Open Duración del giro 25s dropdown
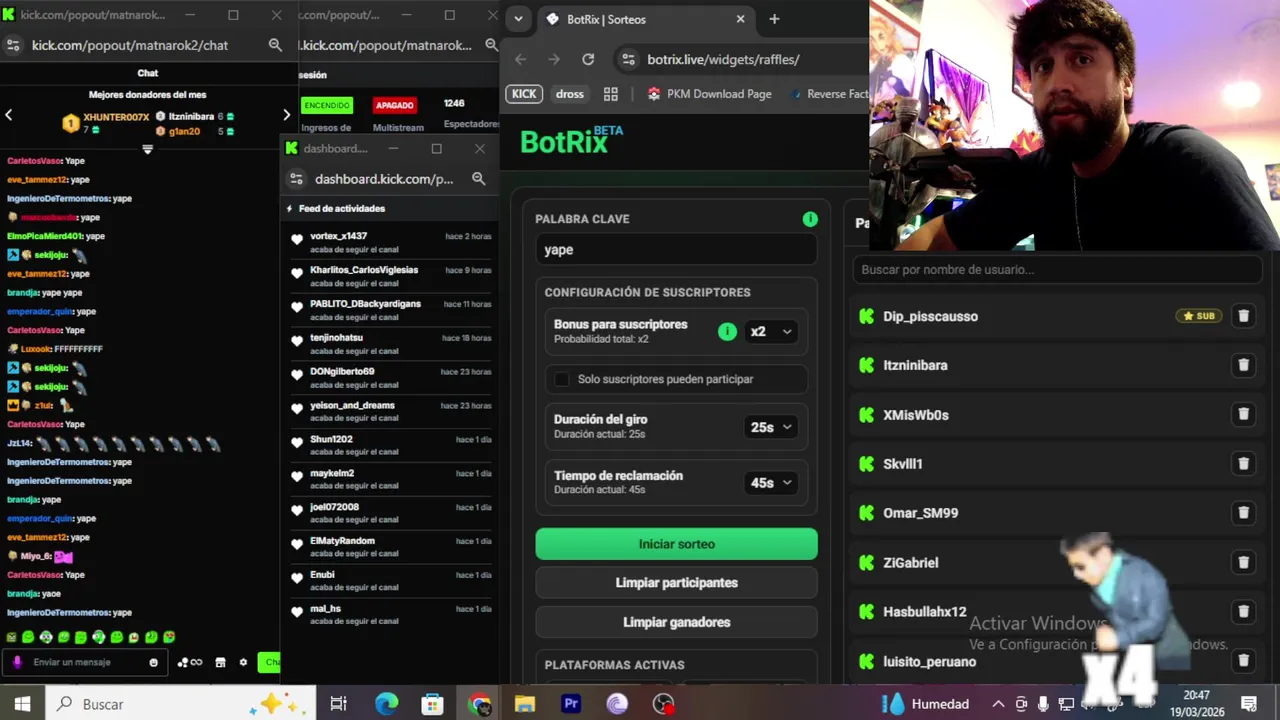 click(x=771, y=427)
